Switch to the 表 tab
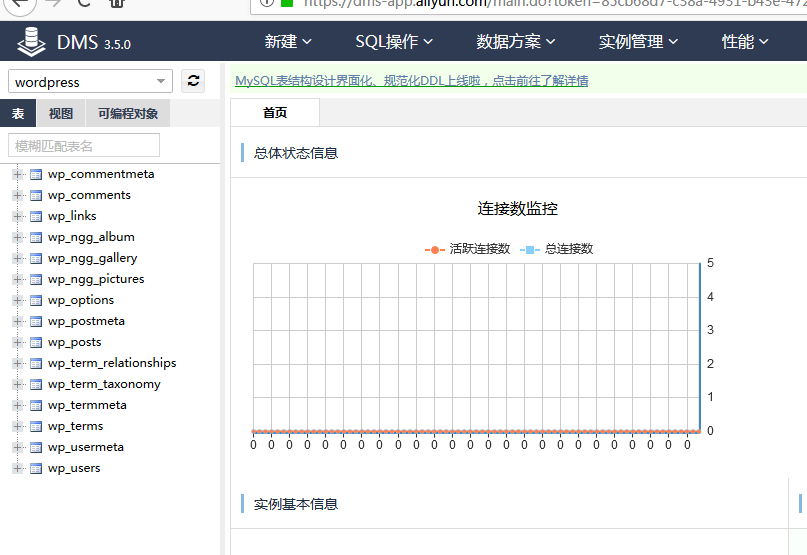This screenshot has height=555, width=807. click(x=18, y=113)
